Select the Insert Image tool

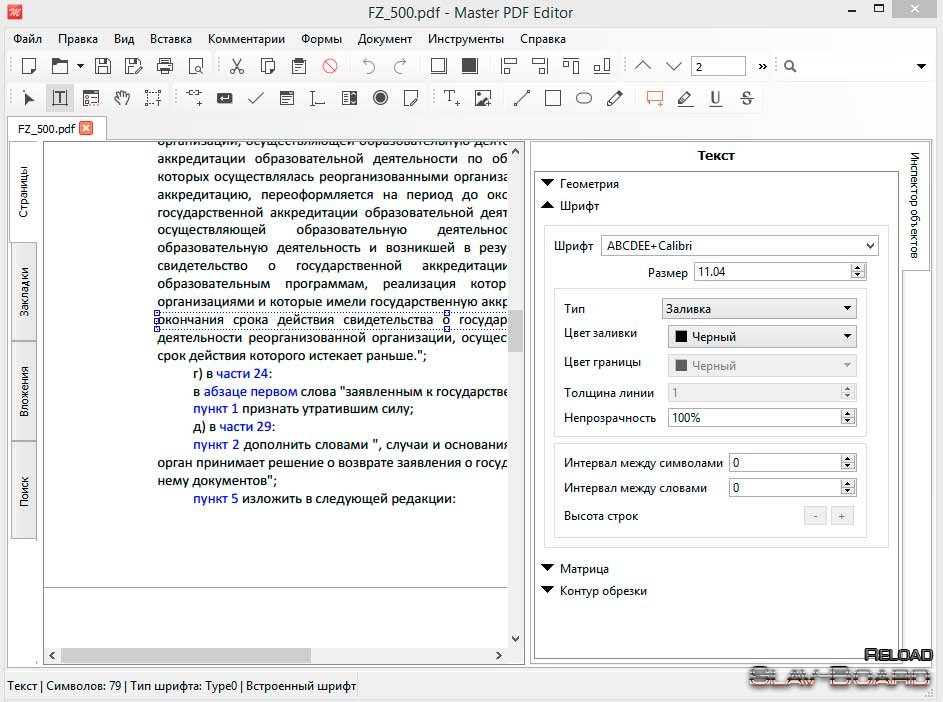[x=482, y=98]
